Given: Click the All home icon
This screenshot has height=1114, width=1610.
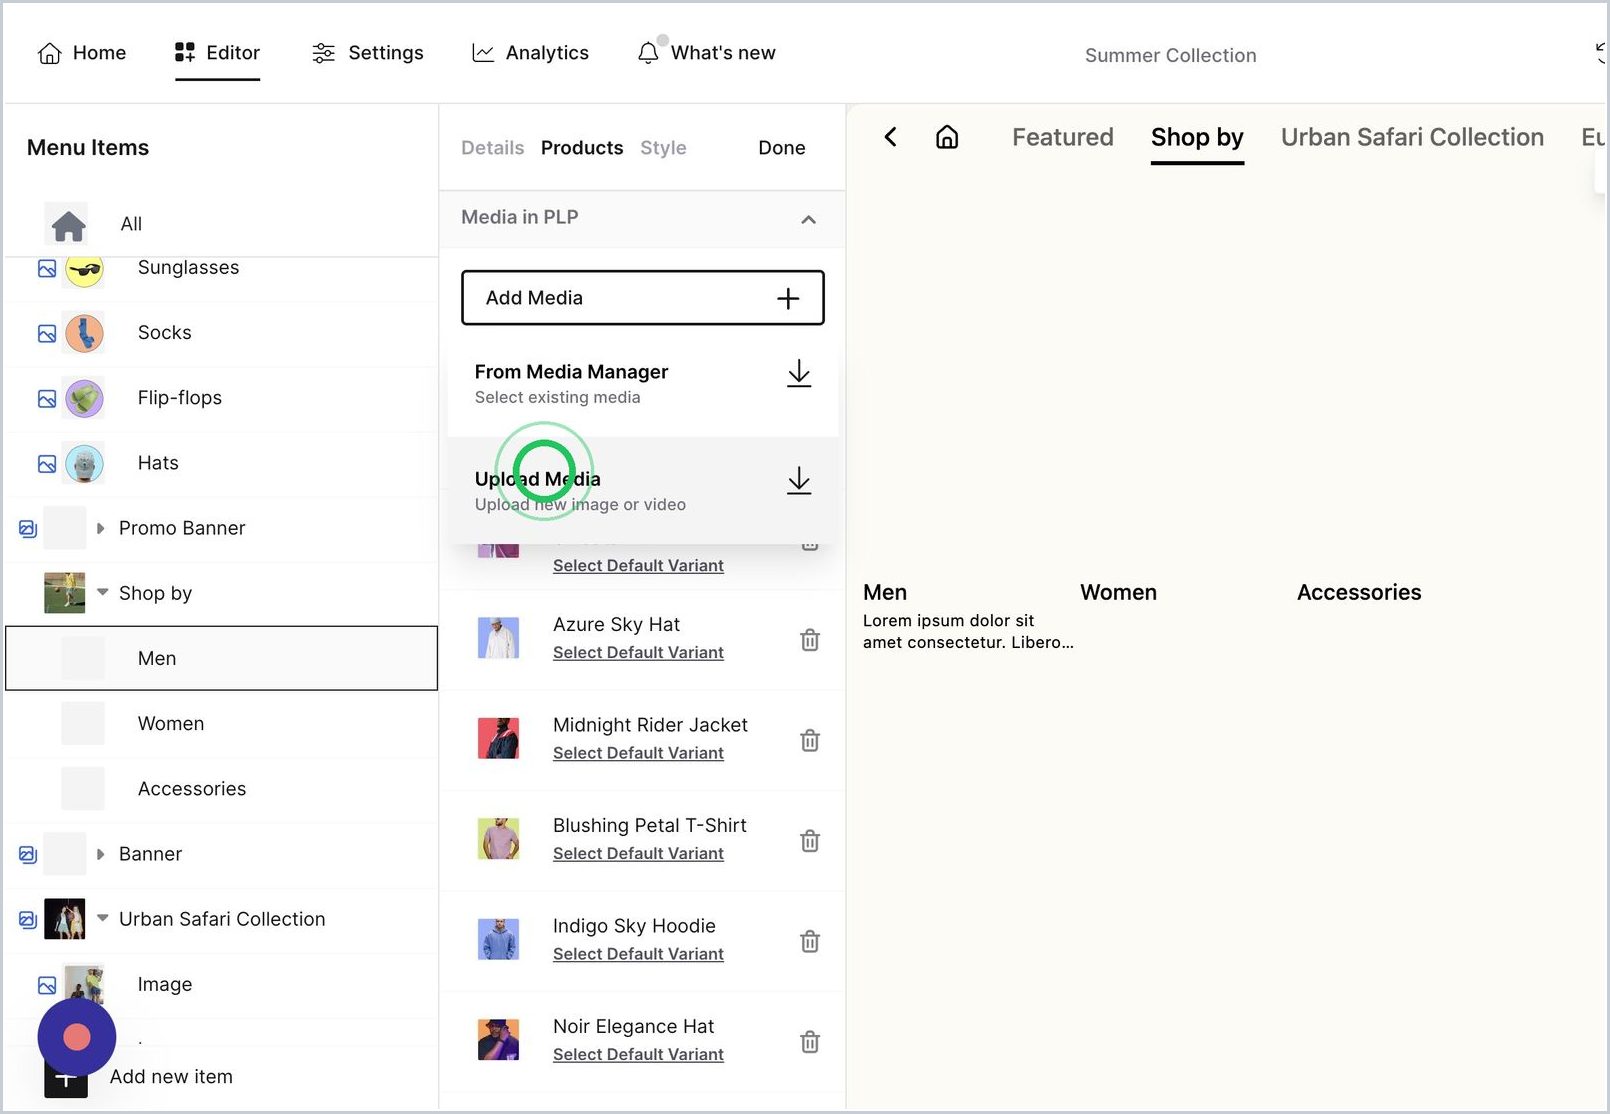Looking at the screenshot, I should click(68, 225).
